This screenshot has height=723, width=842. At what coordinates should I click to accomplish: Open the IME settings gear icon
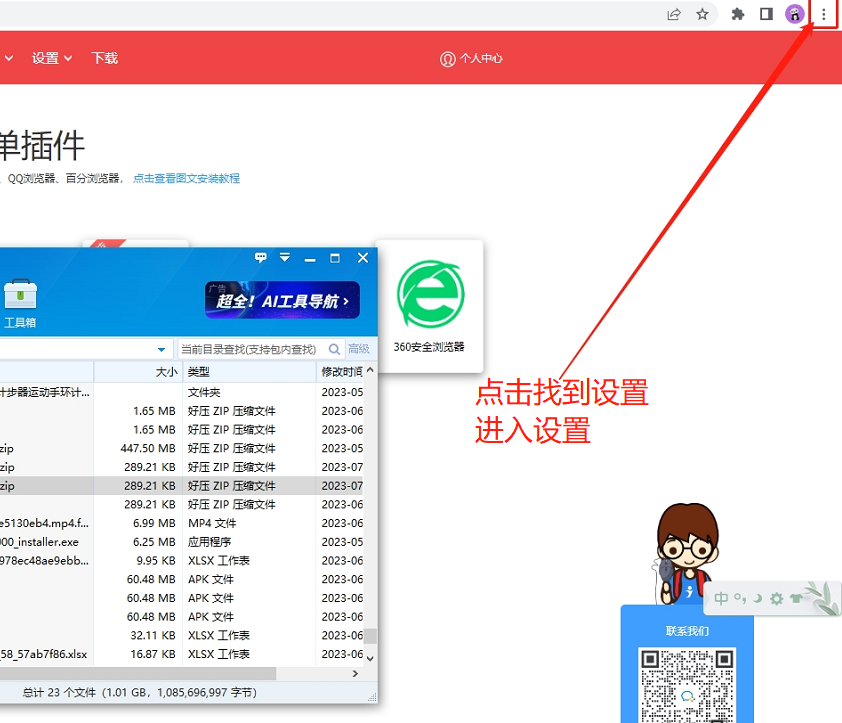(776, 599)
